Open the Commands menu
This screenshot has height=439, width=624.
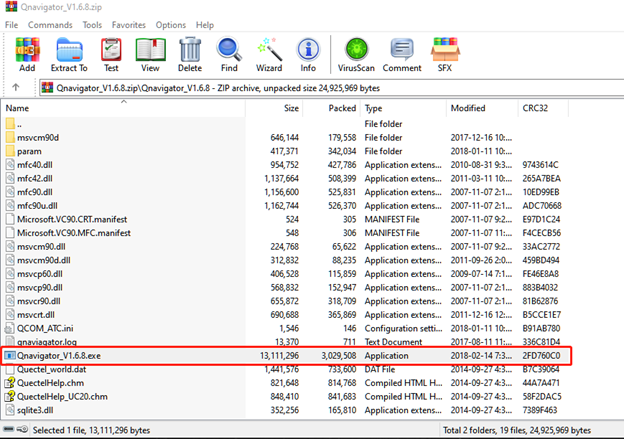tap(50, 24)
